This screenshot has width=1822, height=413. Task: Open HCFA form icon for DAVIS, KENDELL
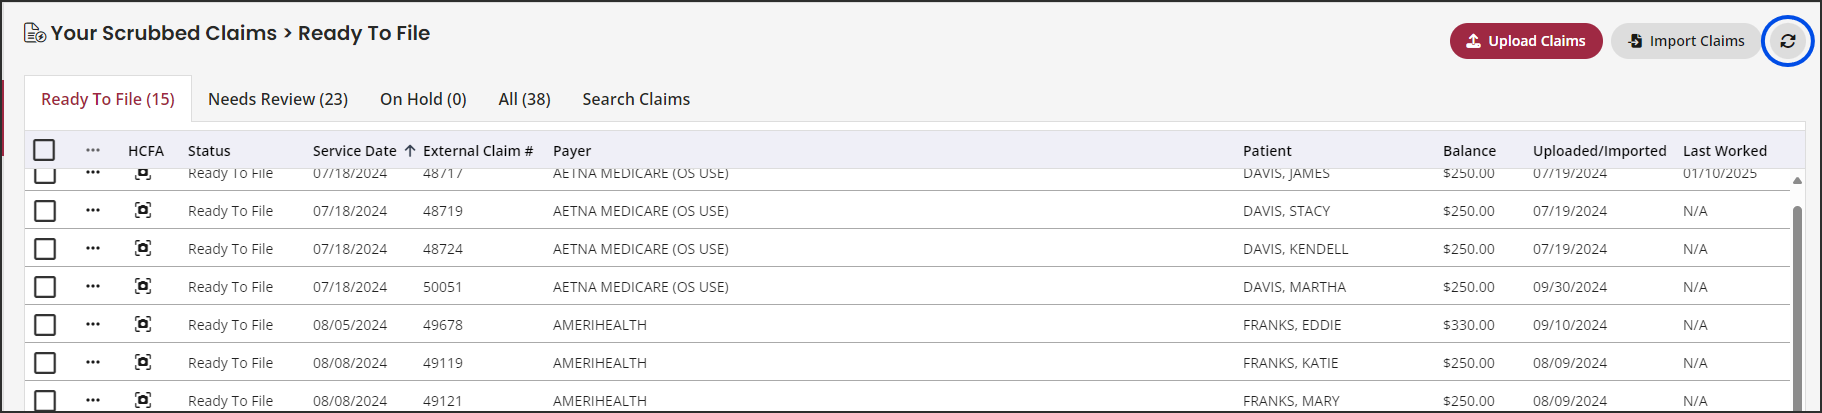(x=143, y=248)
